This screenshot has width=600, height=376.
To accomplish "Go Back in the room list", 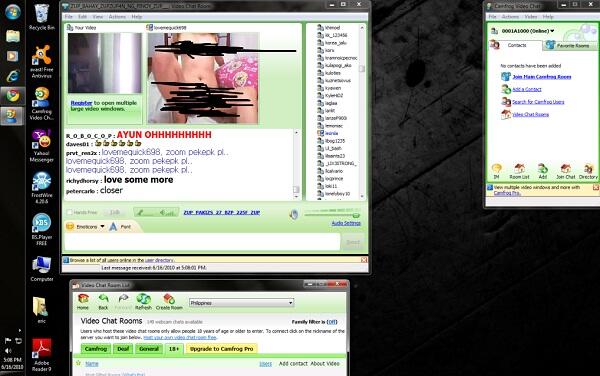I will pyautogui.click(x=103, y=301).
